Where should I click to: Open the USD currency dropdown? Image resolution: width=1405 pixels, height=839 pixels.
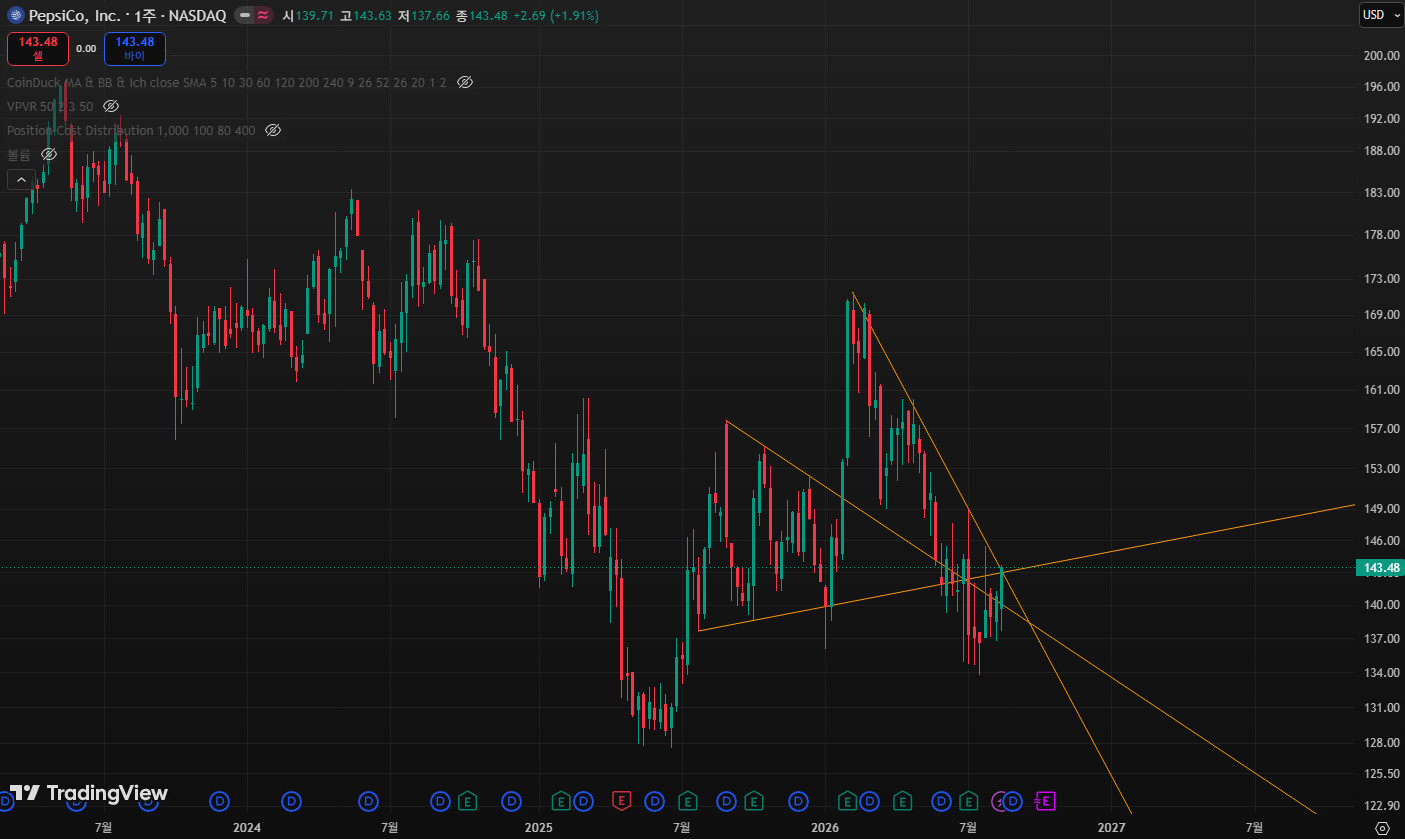click(x=1380, y=15)
